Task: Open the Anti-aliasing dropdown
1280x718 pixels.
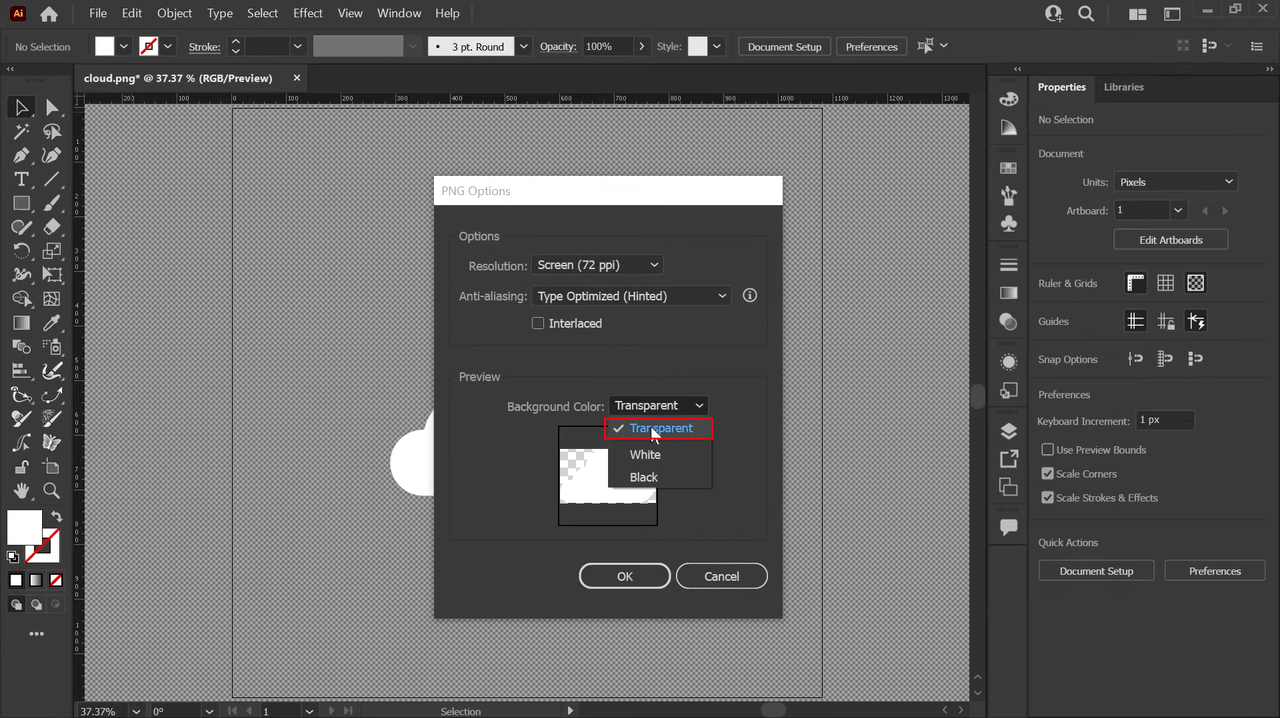Action: click(x=631, y=296)
